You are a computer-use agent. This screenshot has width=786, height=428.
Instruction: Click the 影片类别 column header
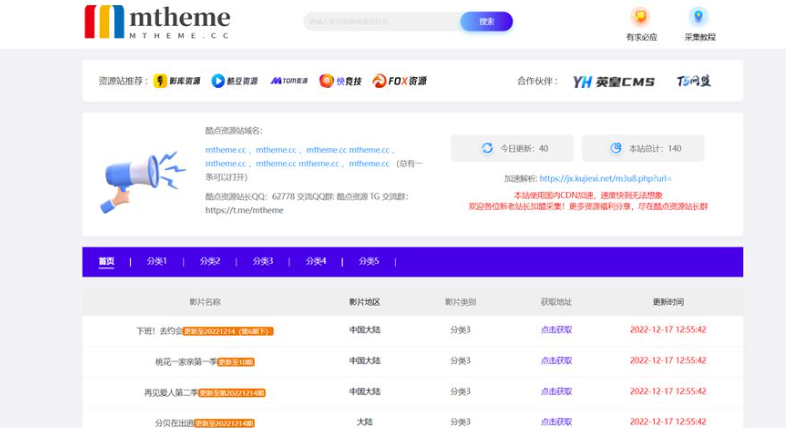(460, 302)
